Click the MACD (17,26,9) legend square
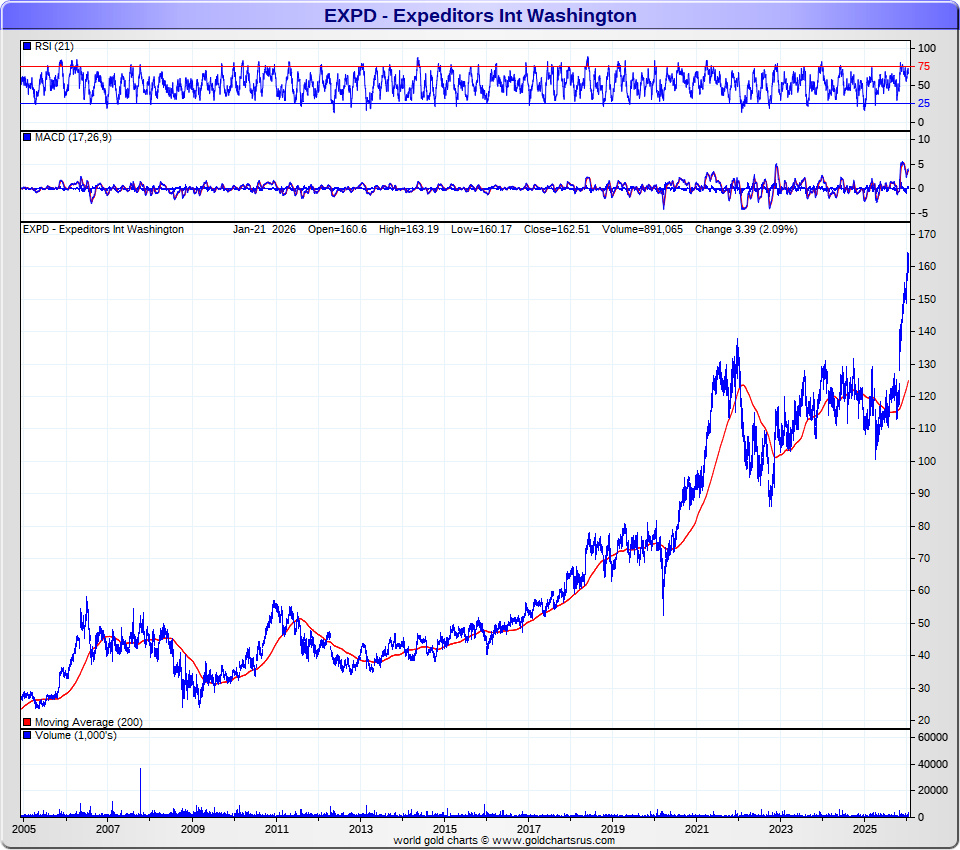The image size is (960, 850). pyautogui.click(x=27, y=137)
